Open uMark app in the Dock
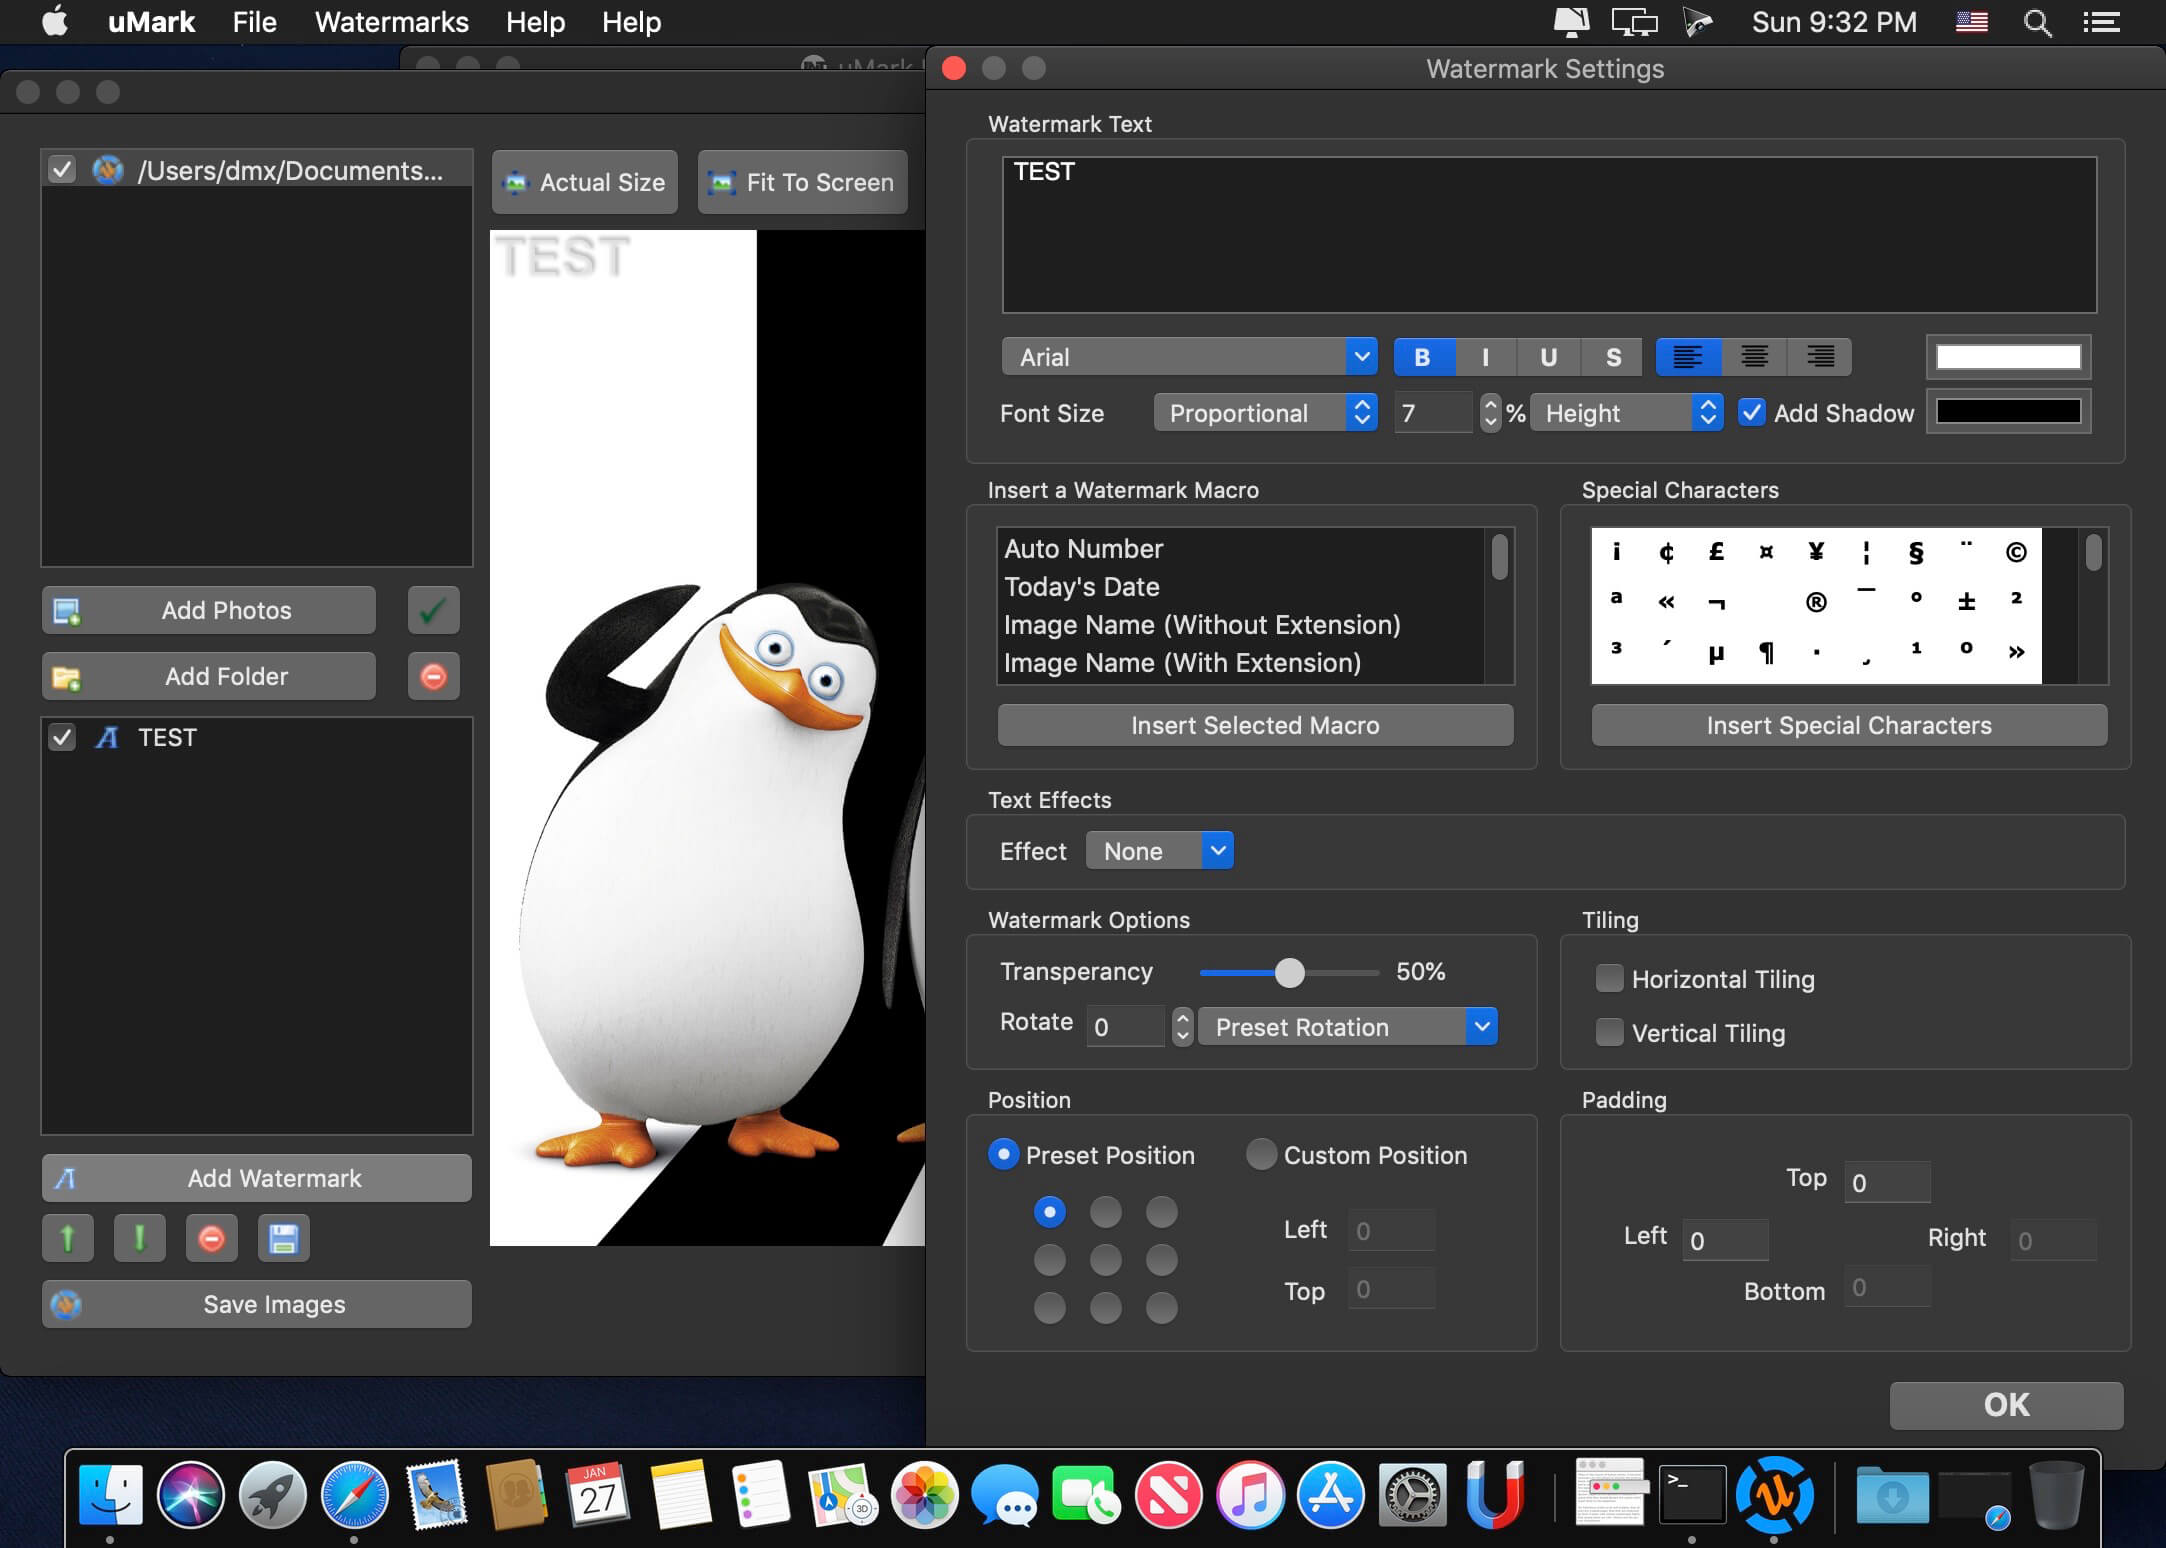The height and width of the screenshot is (1548, 2166). [x=1774, y=1495]
